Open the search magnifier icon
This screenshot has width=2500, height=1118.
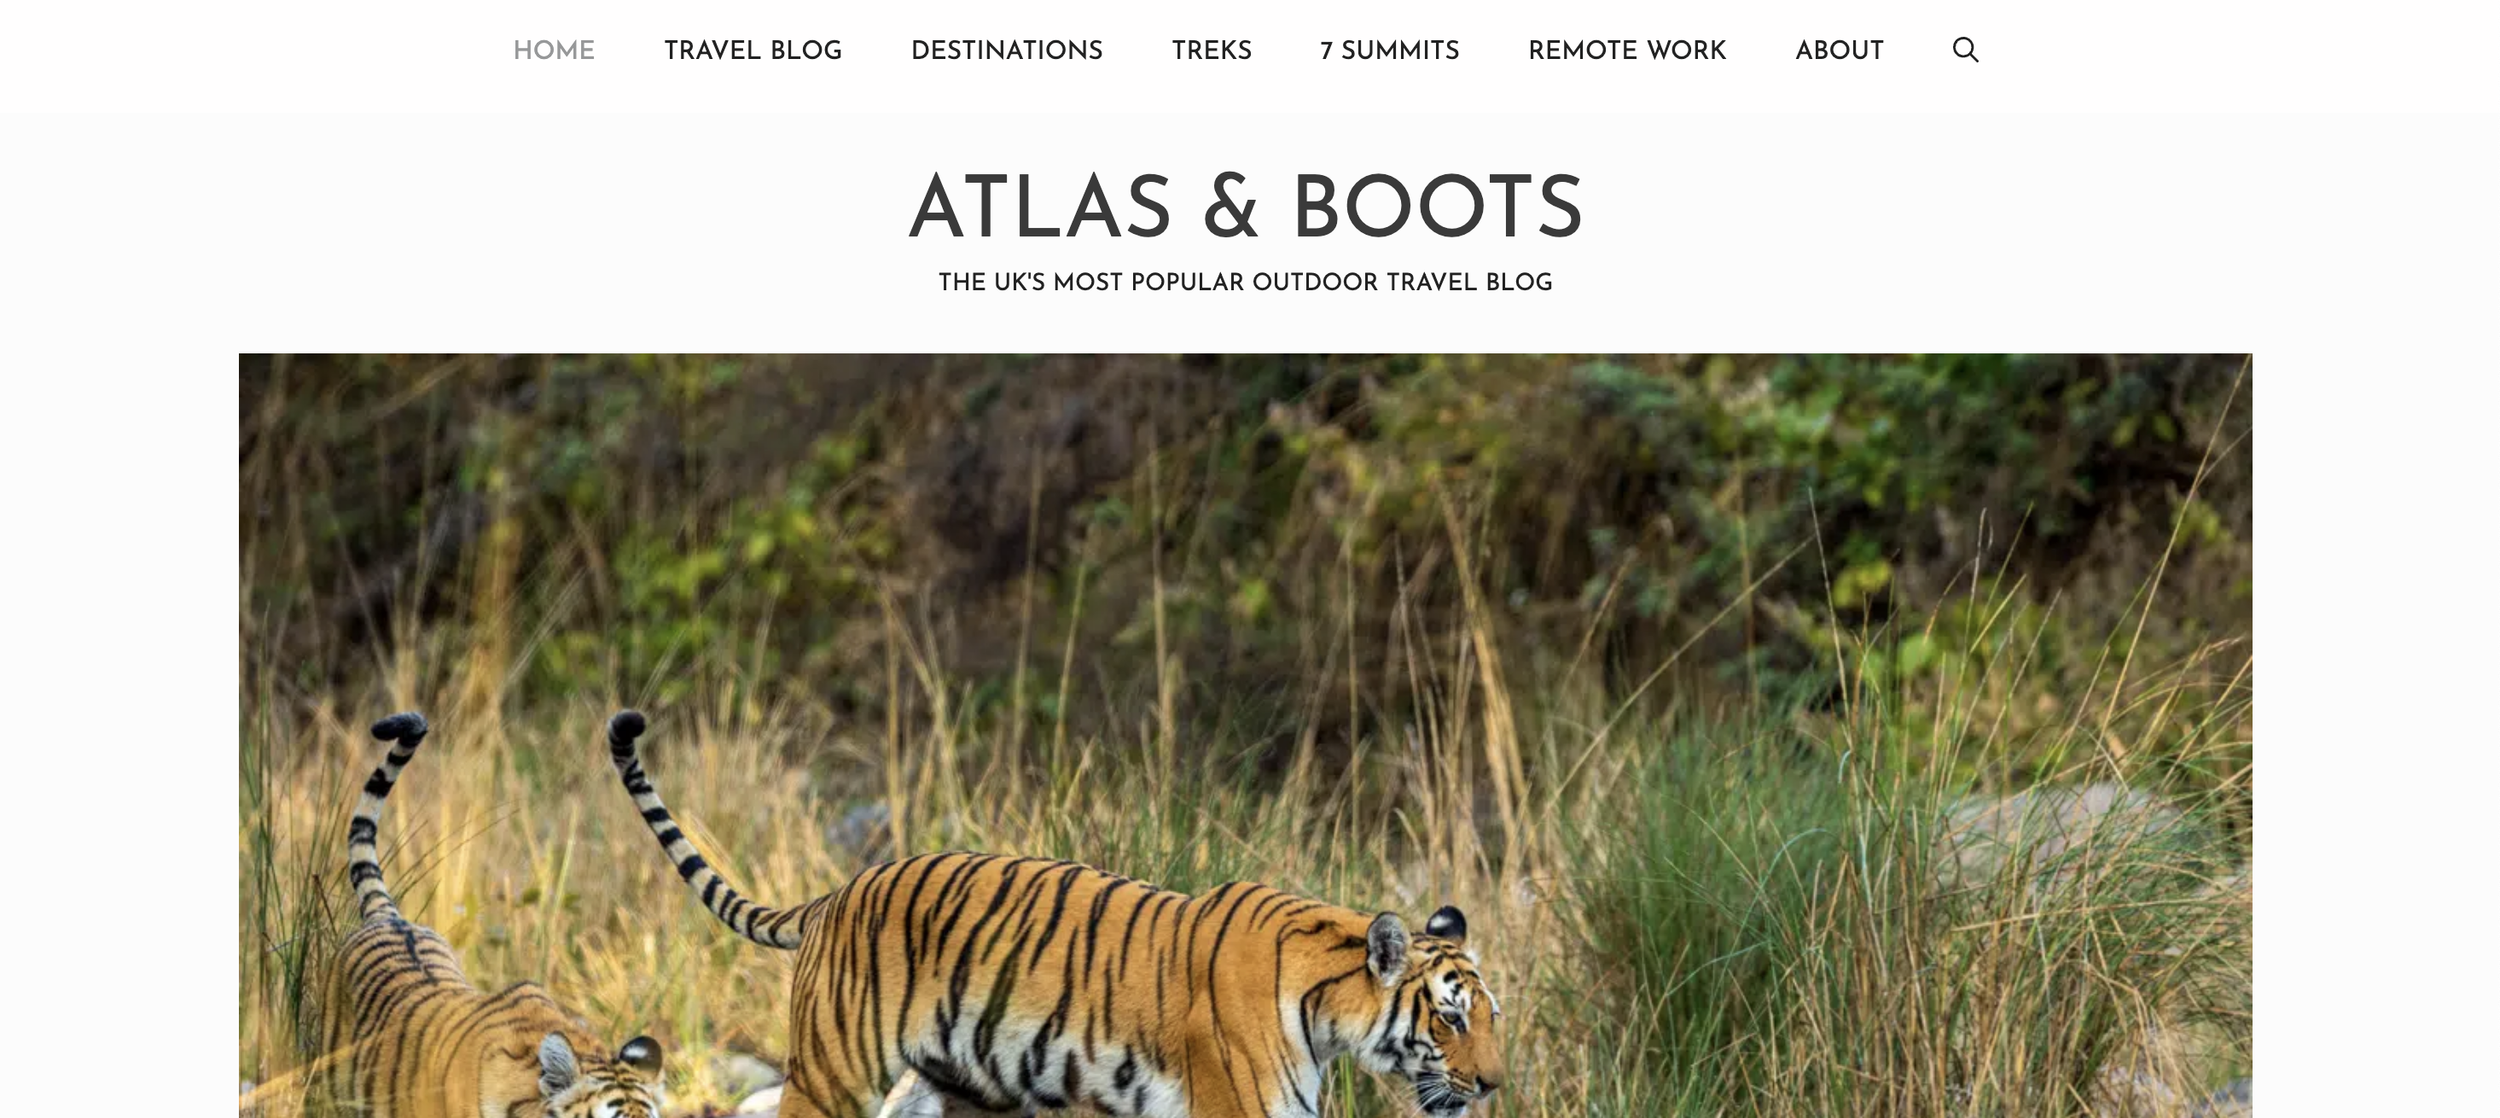(1965, 50)
